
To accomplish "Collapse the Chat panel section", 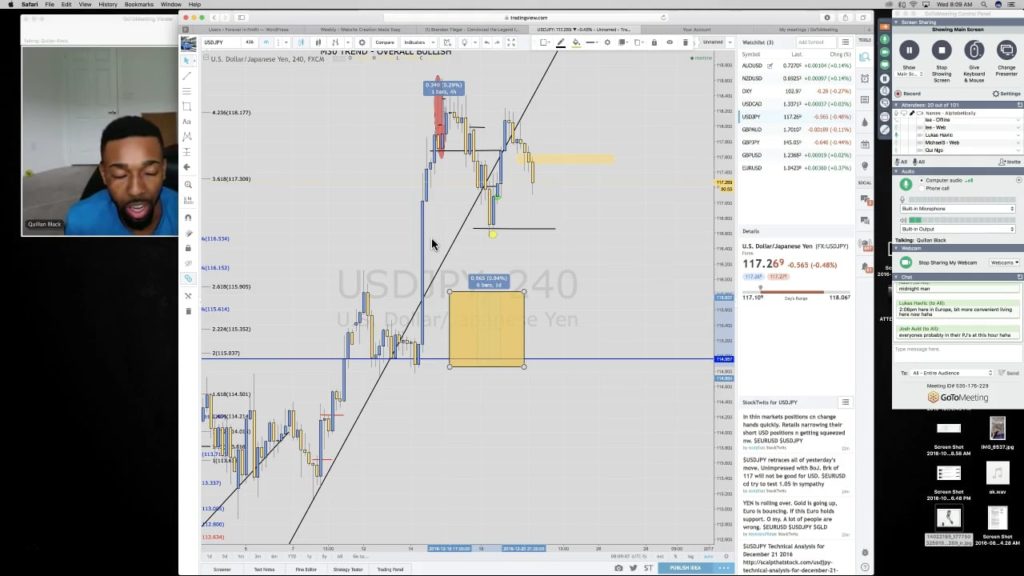I will tap(896, 277).
